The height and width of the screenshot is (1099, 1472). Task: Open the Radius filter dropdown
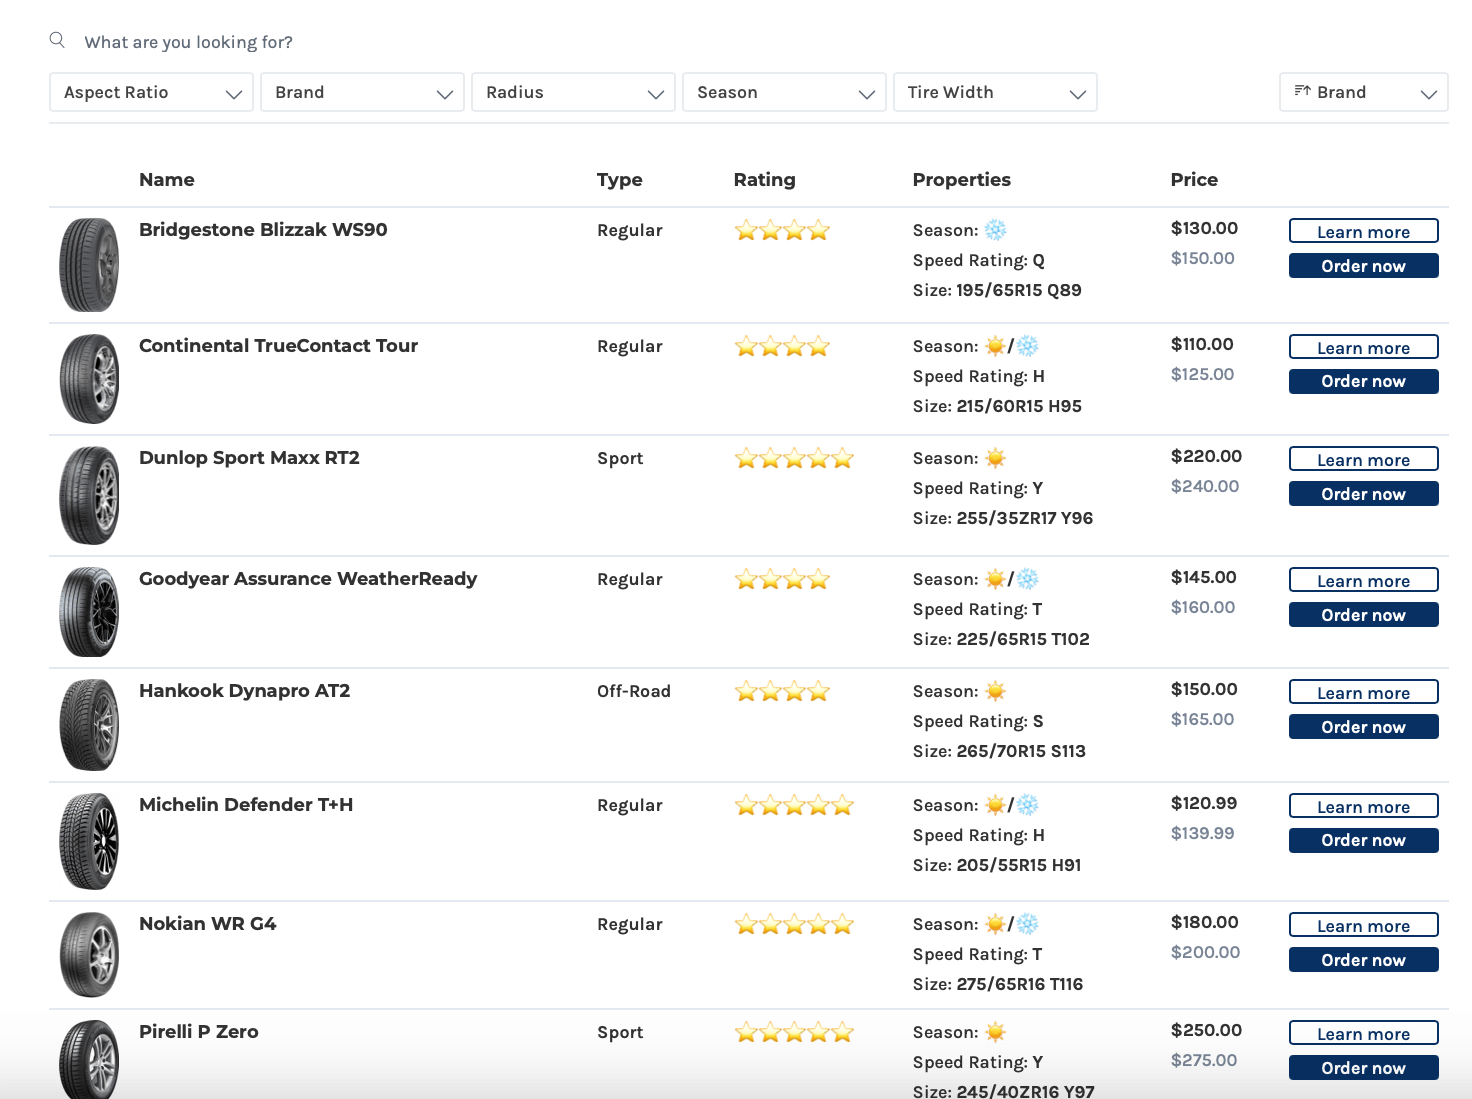(573, 92)
